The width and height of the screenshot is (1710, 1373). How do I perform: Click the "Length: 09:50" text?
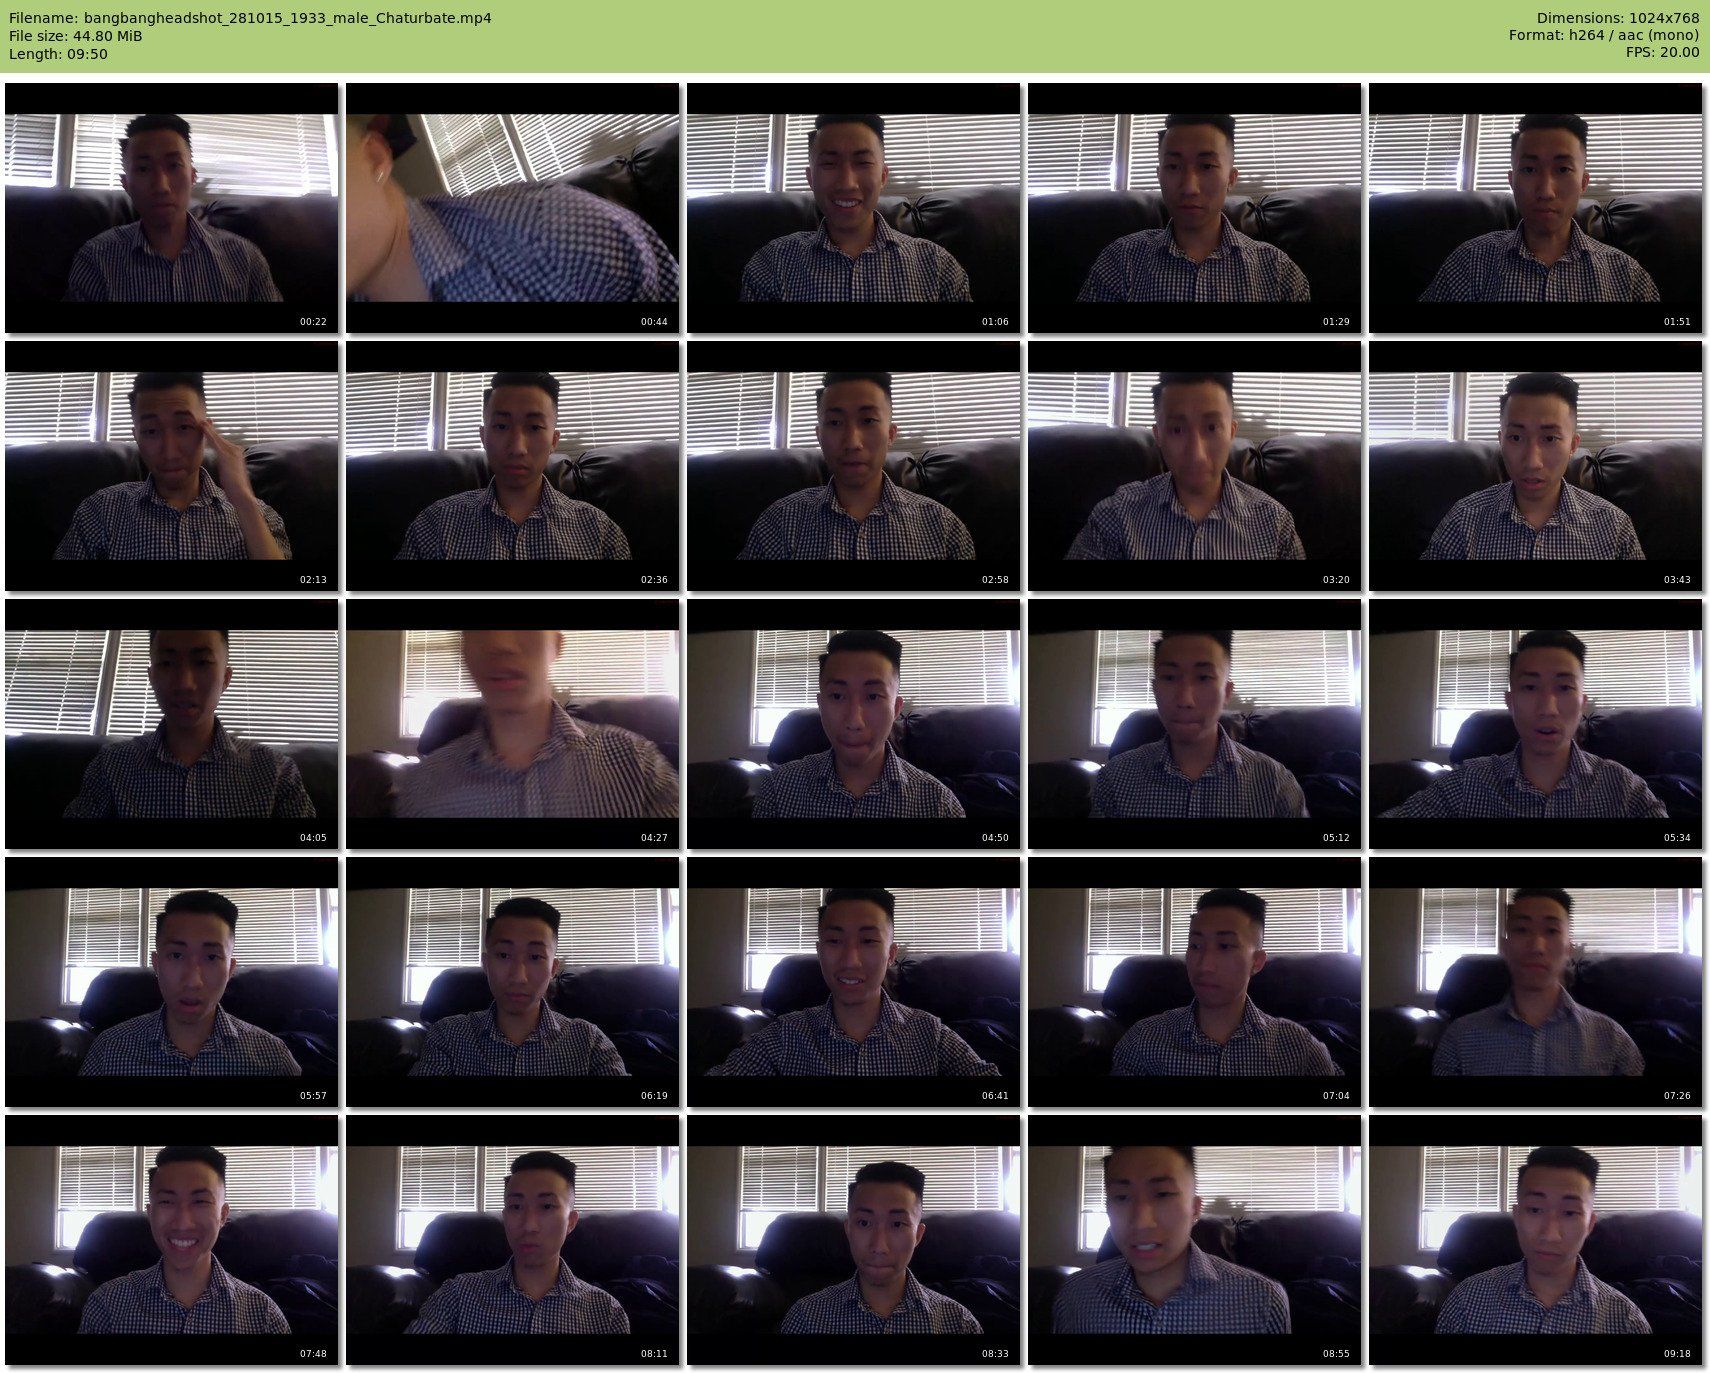(58, 54)
